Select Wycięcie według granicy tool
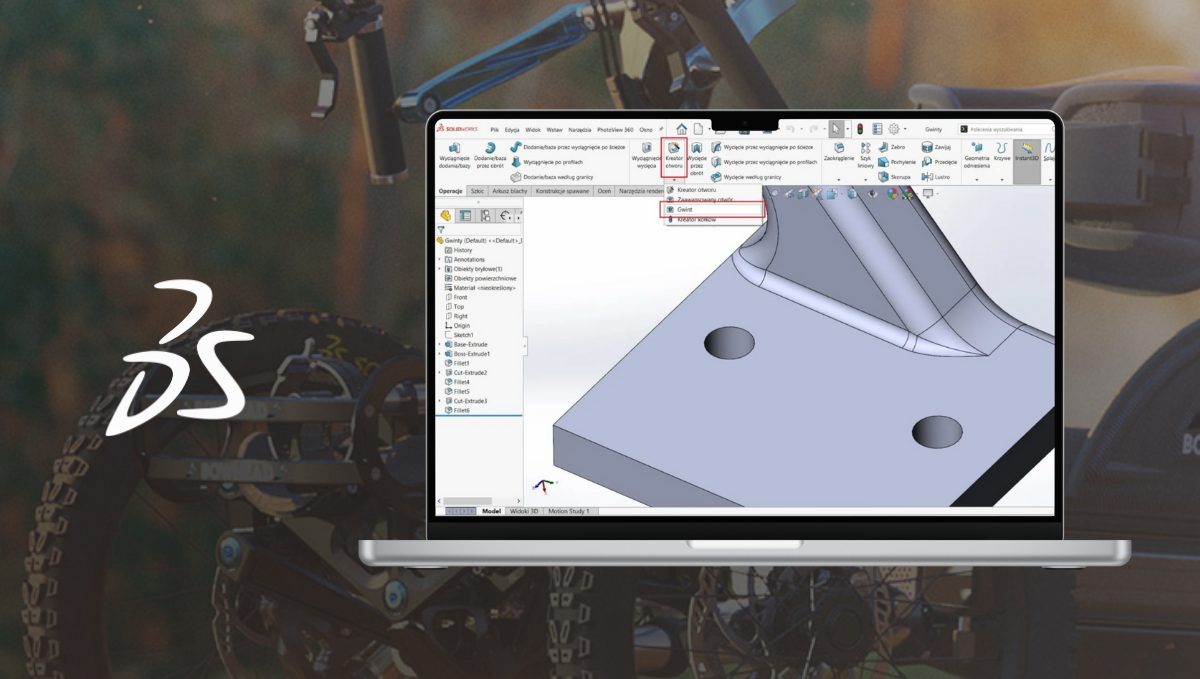This screenshot has width=1200, height=679. pyautogui.click(x=746, y=177)
